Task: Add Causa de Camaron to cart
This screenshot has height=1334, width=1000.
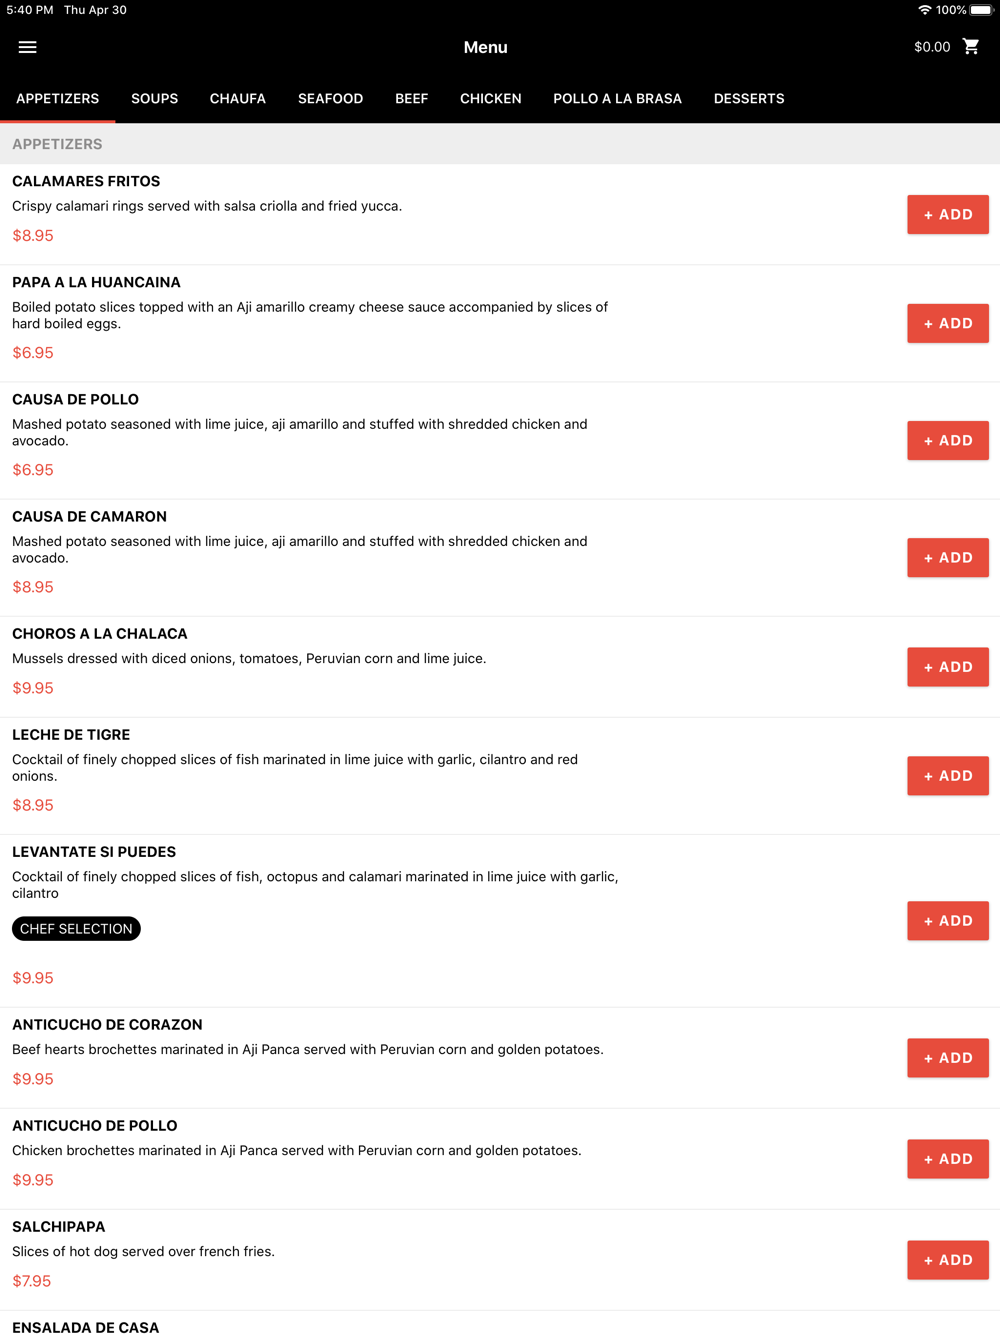Action: pos(947,558)
